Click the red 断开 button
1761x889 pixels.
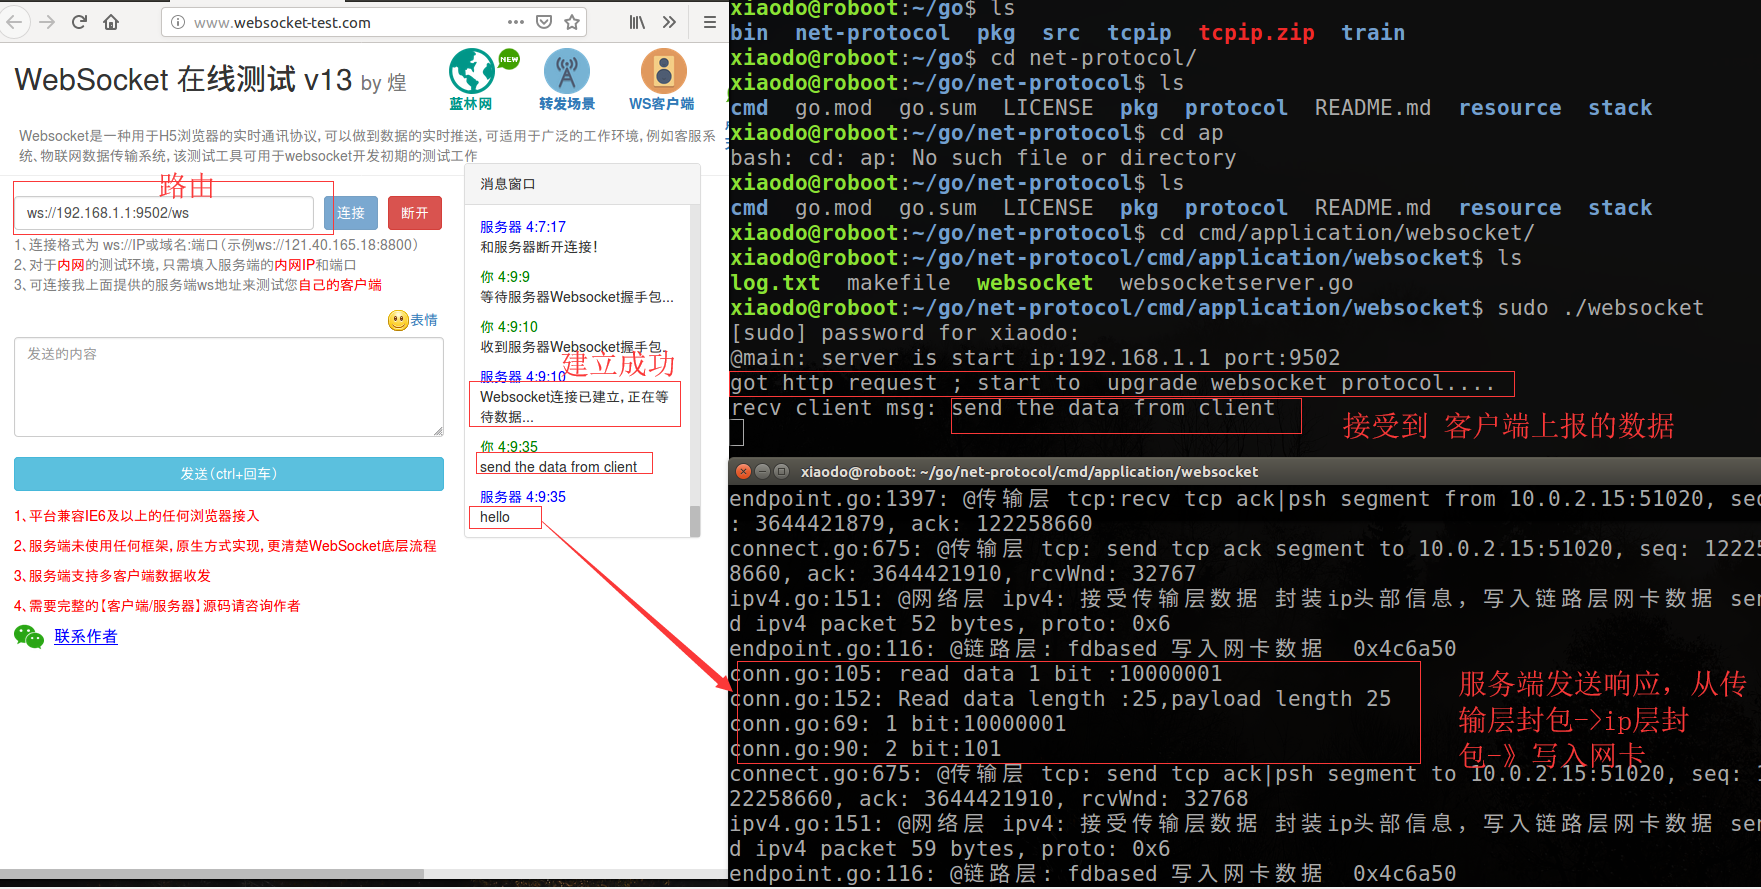click(x=415, y=213)
